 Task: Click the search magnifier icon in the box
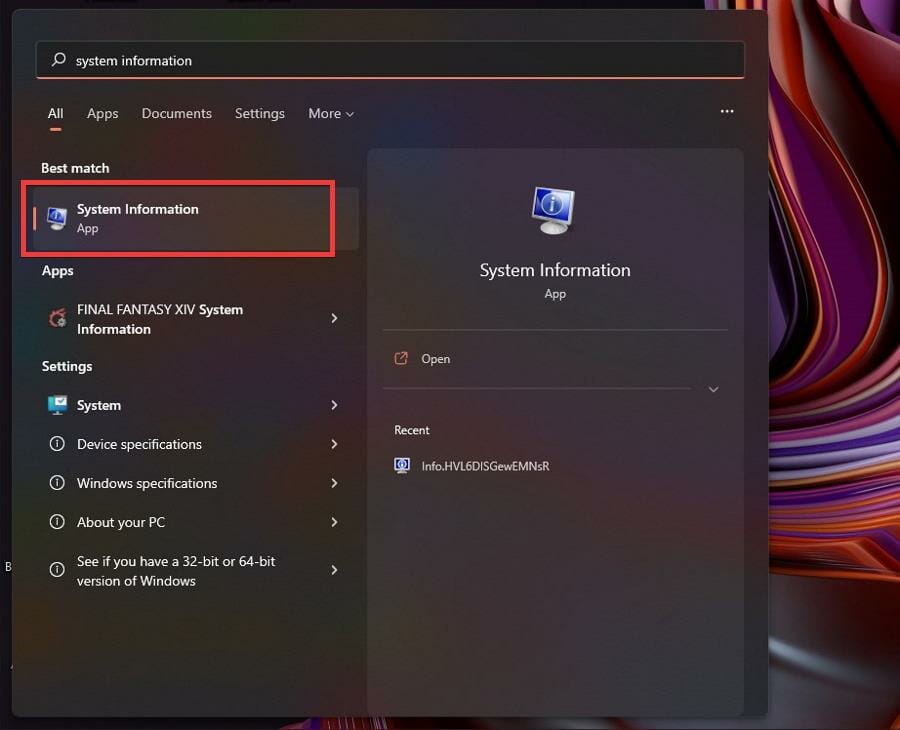pyautogui.click(x=58, y=60)
